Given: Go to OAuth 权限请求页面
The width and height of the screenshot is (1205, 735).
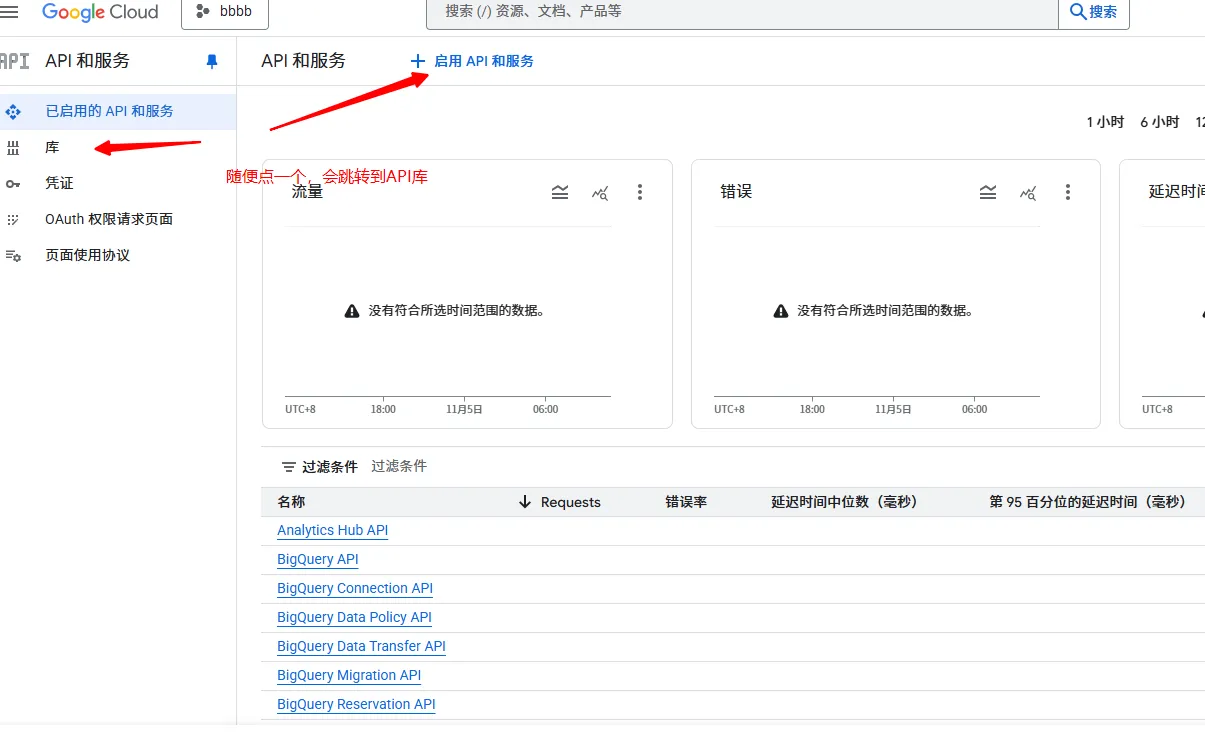Looking at the screenshot, I should [x=109, y=219].
